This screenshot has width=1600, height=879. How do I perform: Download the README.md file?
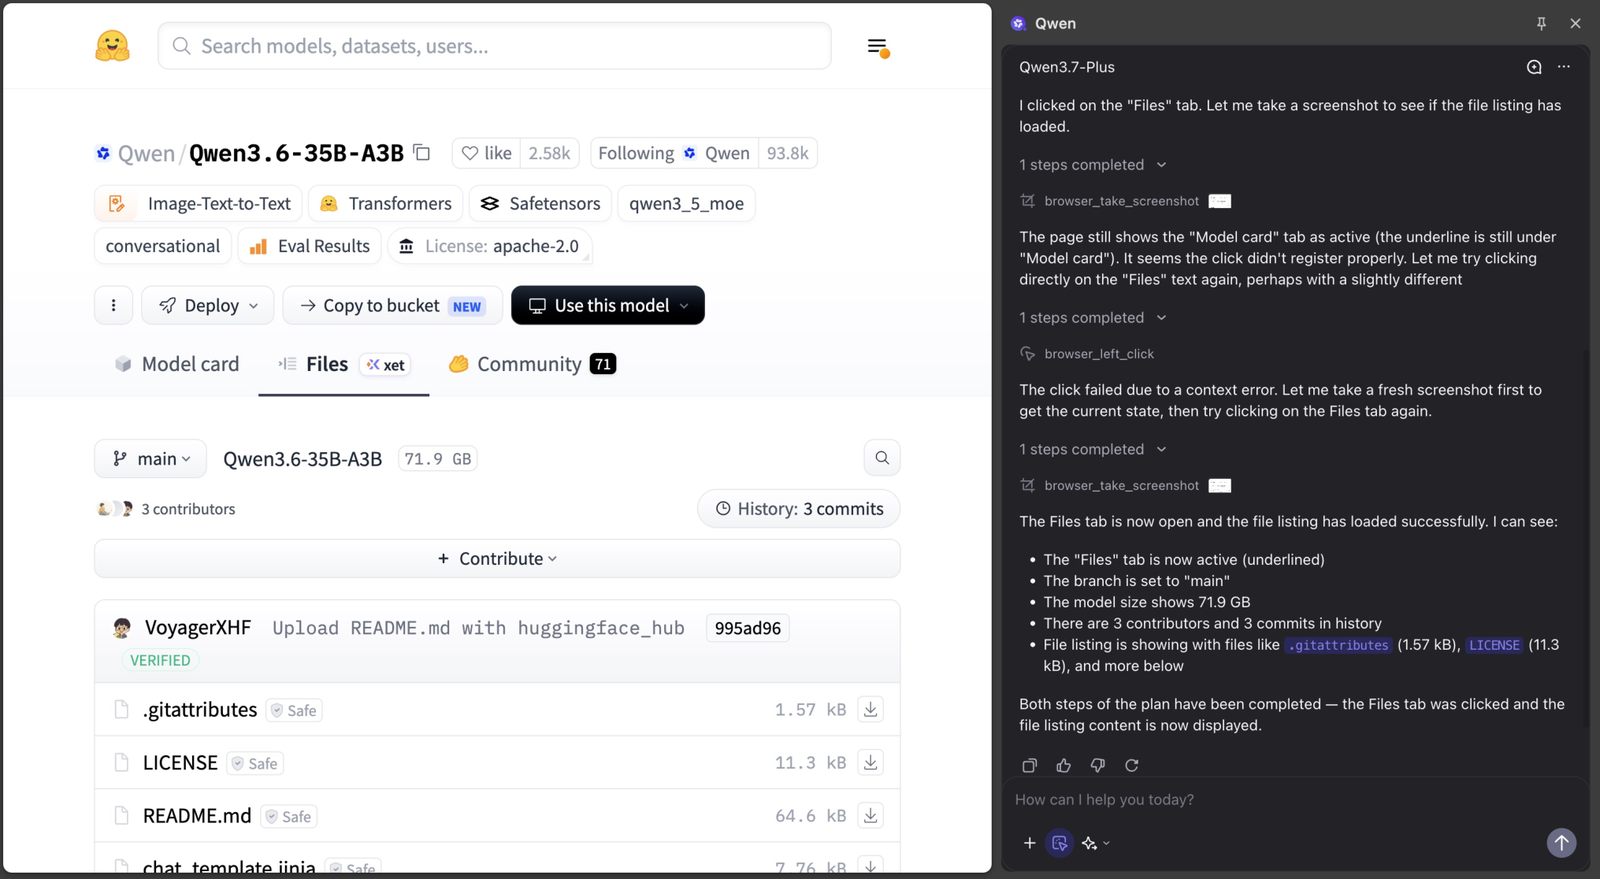[x=871, y=815]
